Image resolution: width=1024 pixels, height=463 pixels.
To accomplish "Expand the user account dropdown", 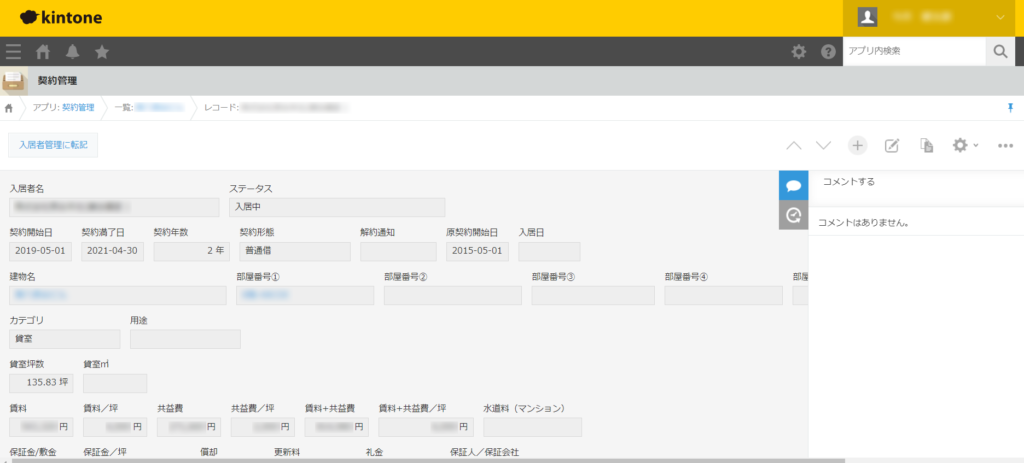I will (x=1000, y=18).
